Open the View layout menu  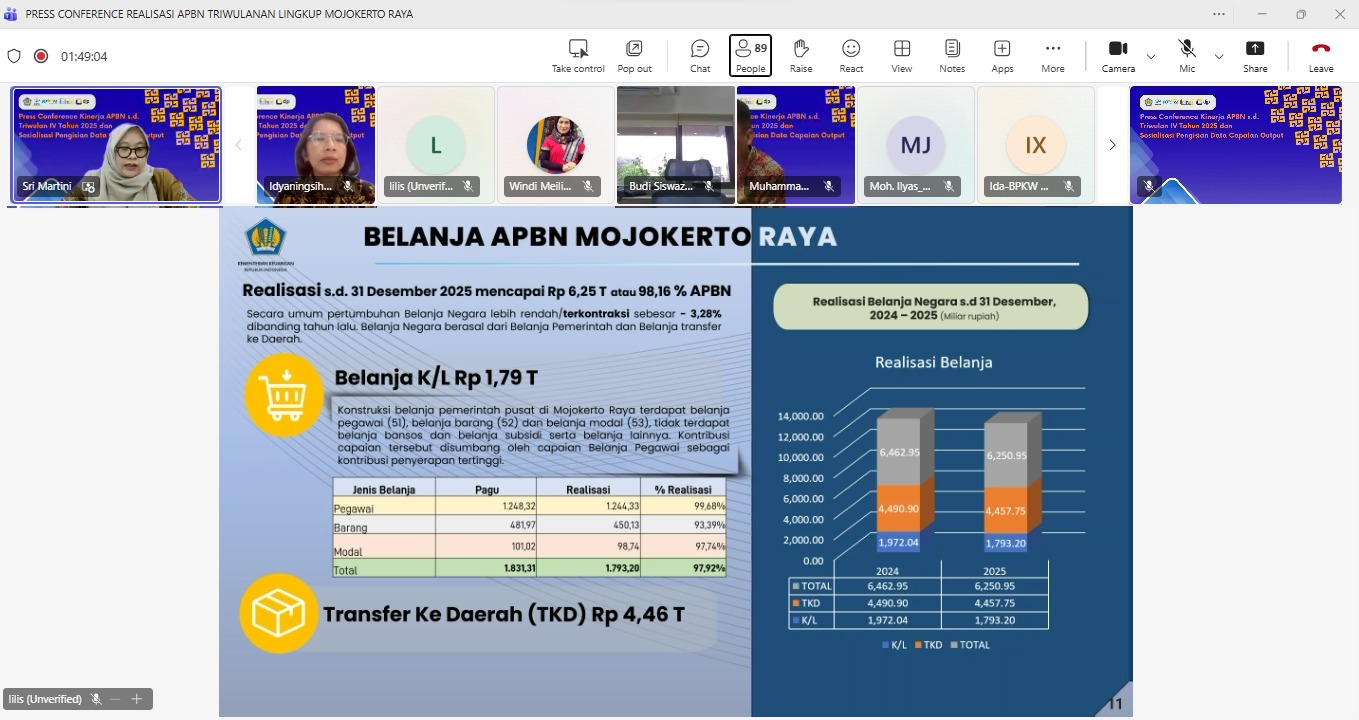pyautogui.click(x=902, y=55)
